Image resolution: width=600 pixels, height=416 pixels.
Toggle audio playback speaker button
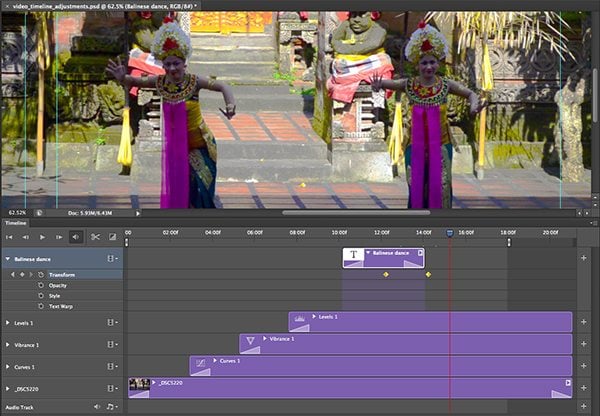click(76, 237)
